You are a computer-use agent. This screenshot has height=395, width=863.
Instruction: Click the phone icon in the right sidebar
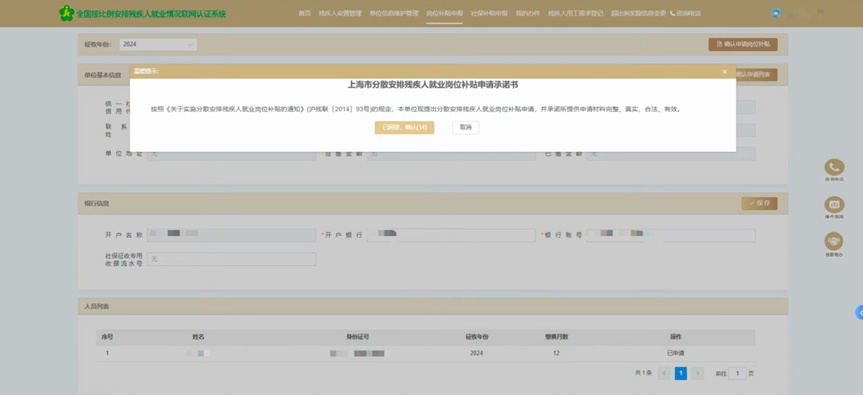[x=834, y=168]
